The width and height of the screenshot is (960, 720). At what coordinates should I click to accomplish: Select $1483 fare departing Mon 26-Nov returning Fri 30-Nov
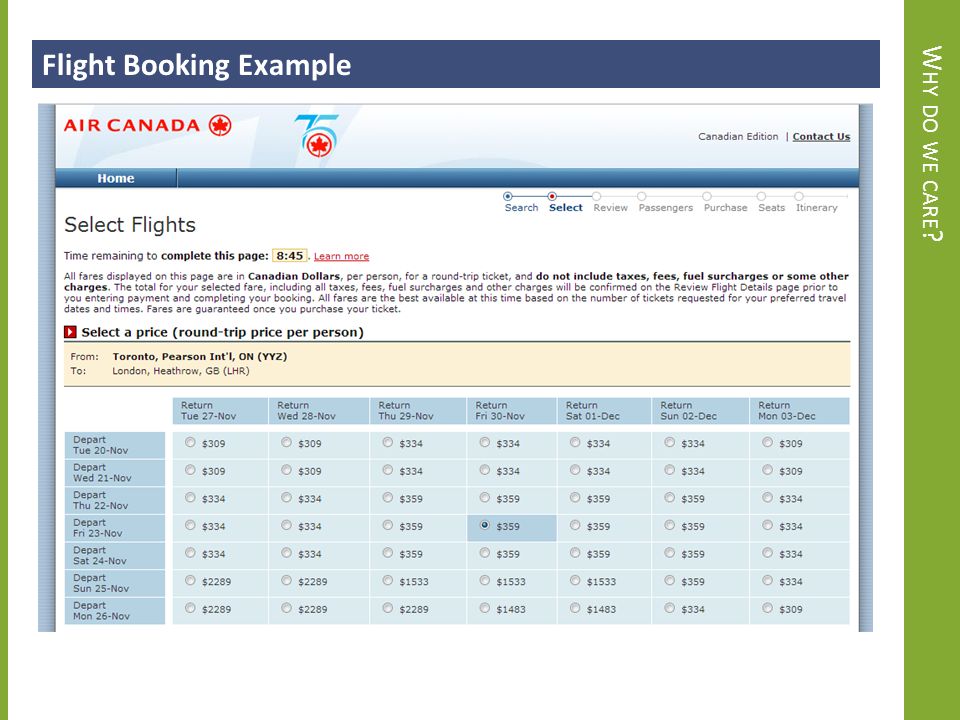(x=485, y=608)
